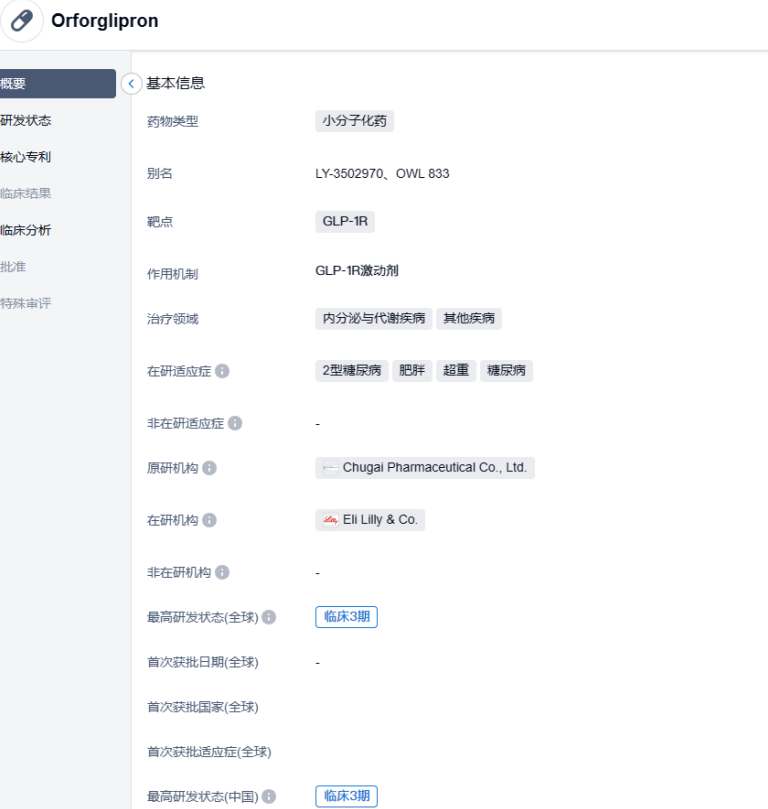Click info icon next to 非在研适应症

coord(235,423)
